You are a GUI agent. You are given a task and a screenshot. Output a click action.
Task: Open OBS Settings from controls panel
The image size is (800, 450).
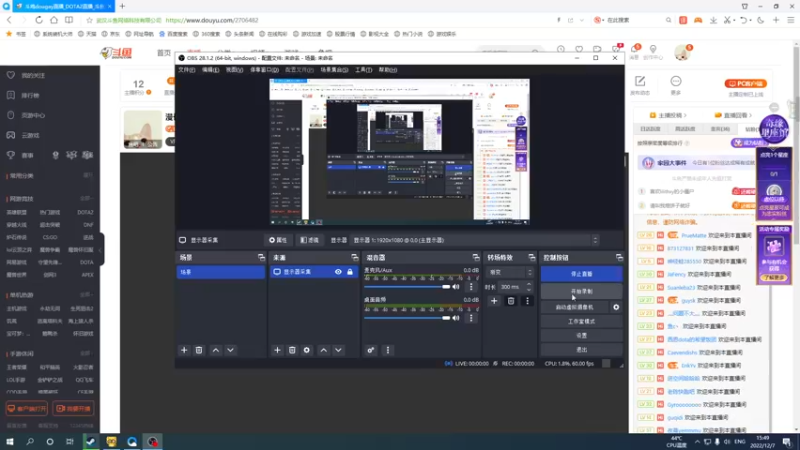pyautogui.click(x=581, y=336)
